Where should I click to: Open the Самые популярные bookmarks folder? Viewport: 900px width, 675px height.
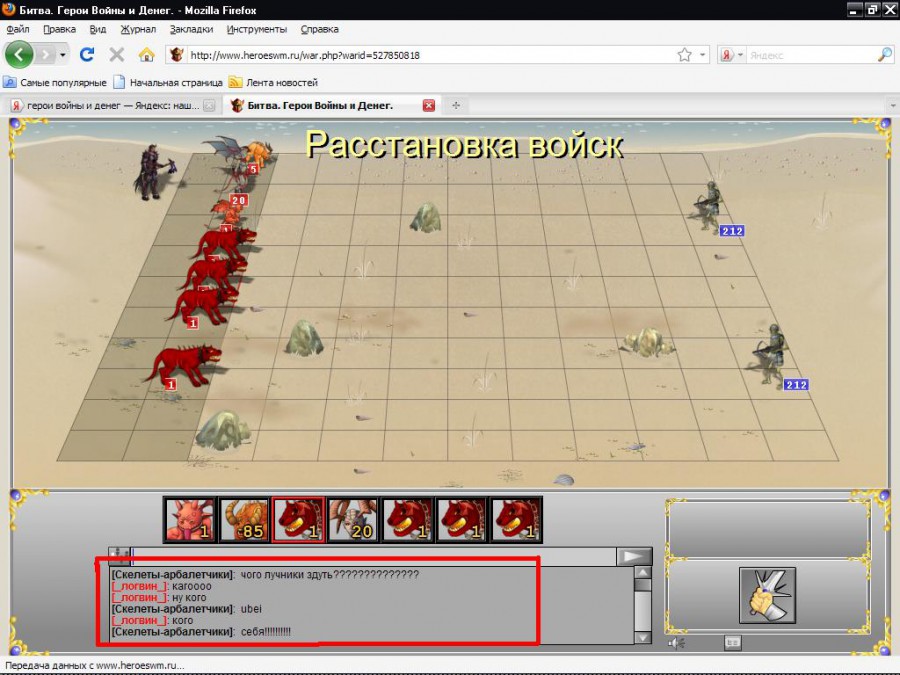point(55,83)
